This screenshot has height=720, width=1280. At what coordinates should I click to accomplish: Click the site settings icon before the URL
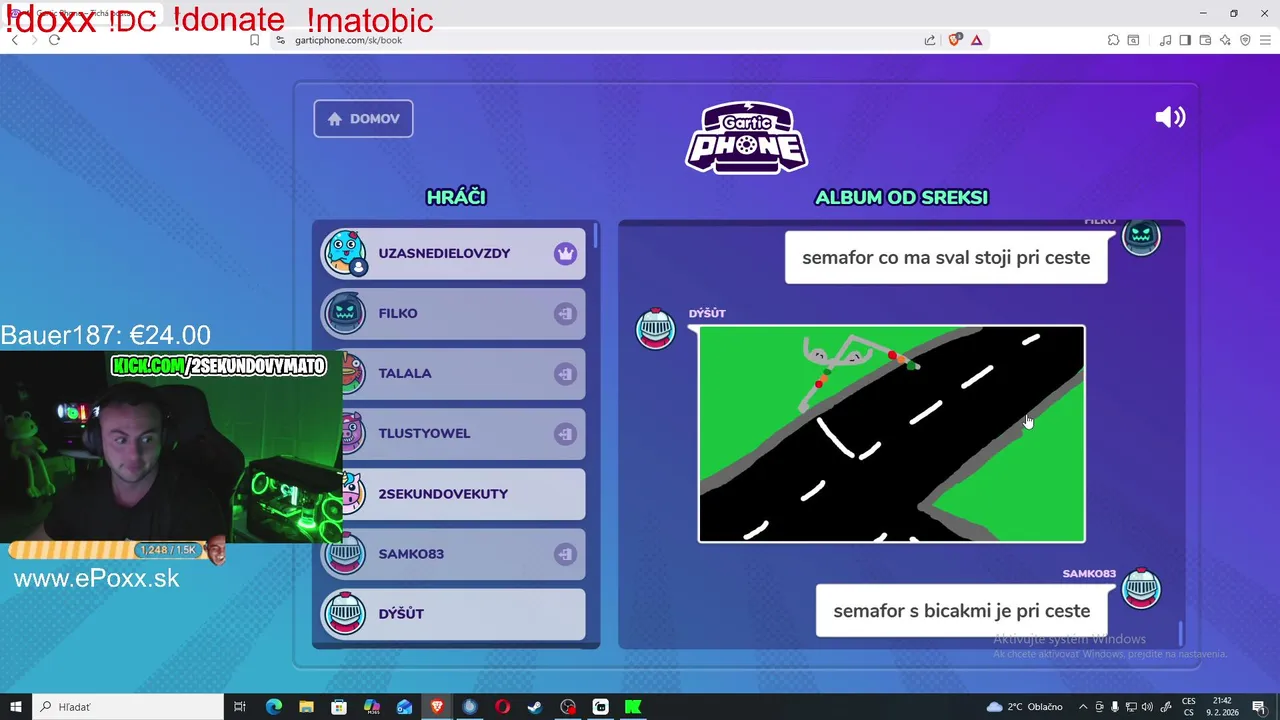[x=281, y=40]
